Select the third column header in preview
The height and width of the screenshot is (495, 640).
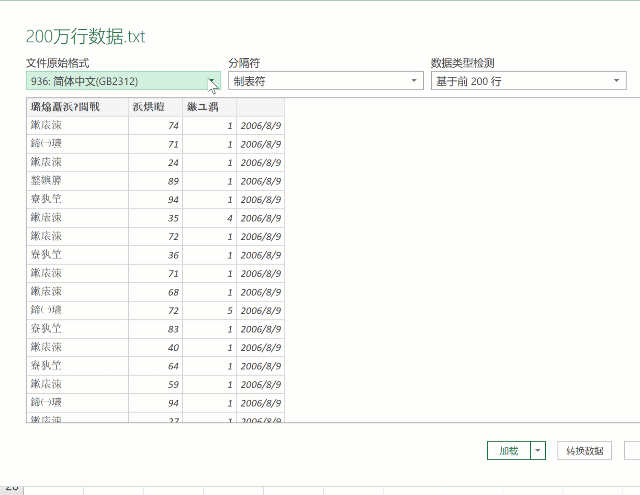(208, 106)
